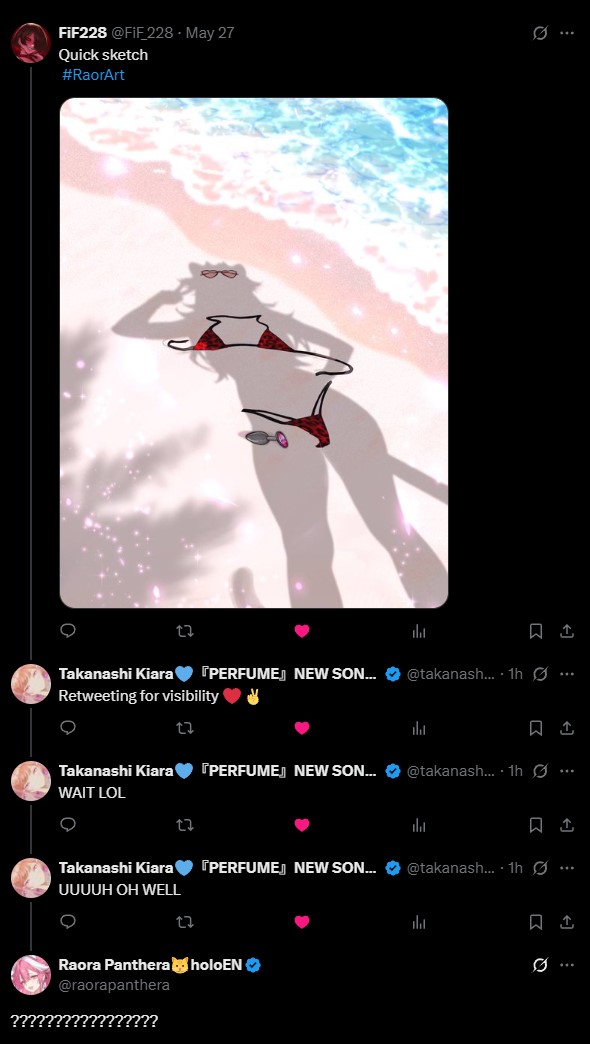Open Raora Panthera's profile picture

pos(31,975)
